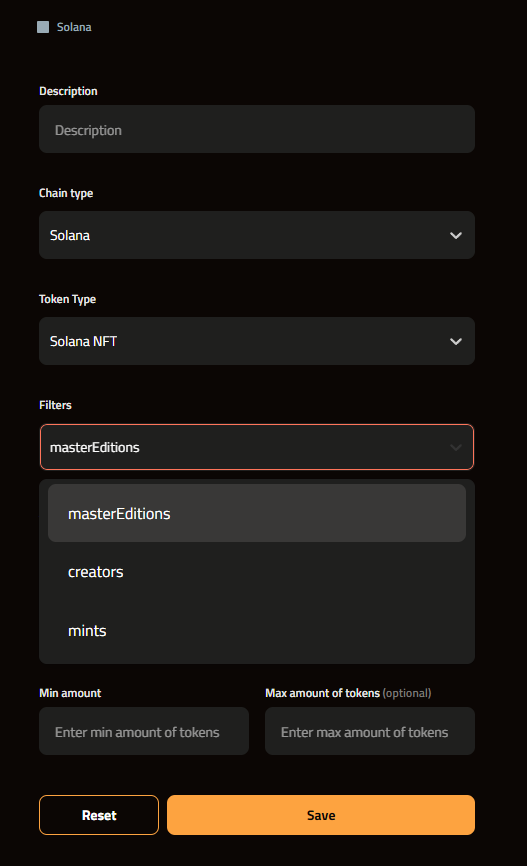This screenshot has width=527, height=866.
Task: Open the Chain type Solana dropdown
Action: [257, 235]
